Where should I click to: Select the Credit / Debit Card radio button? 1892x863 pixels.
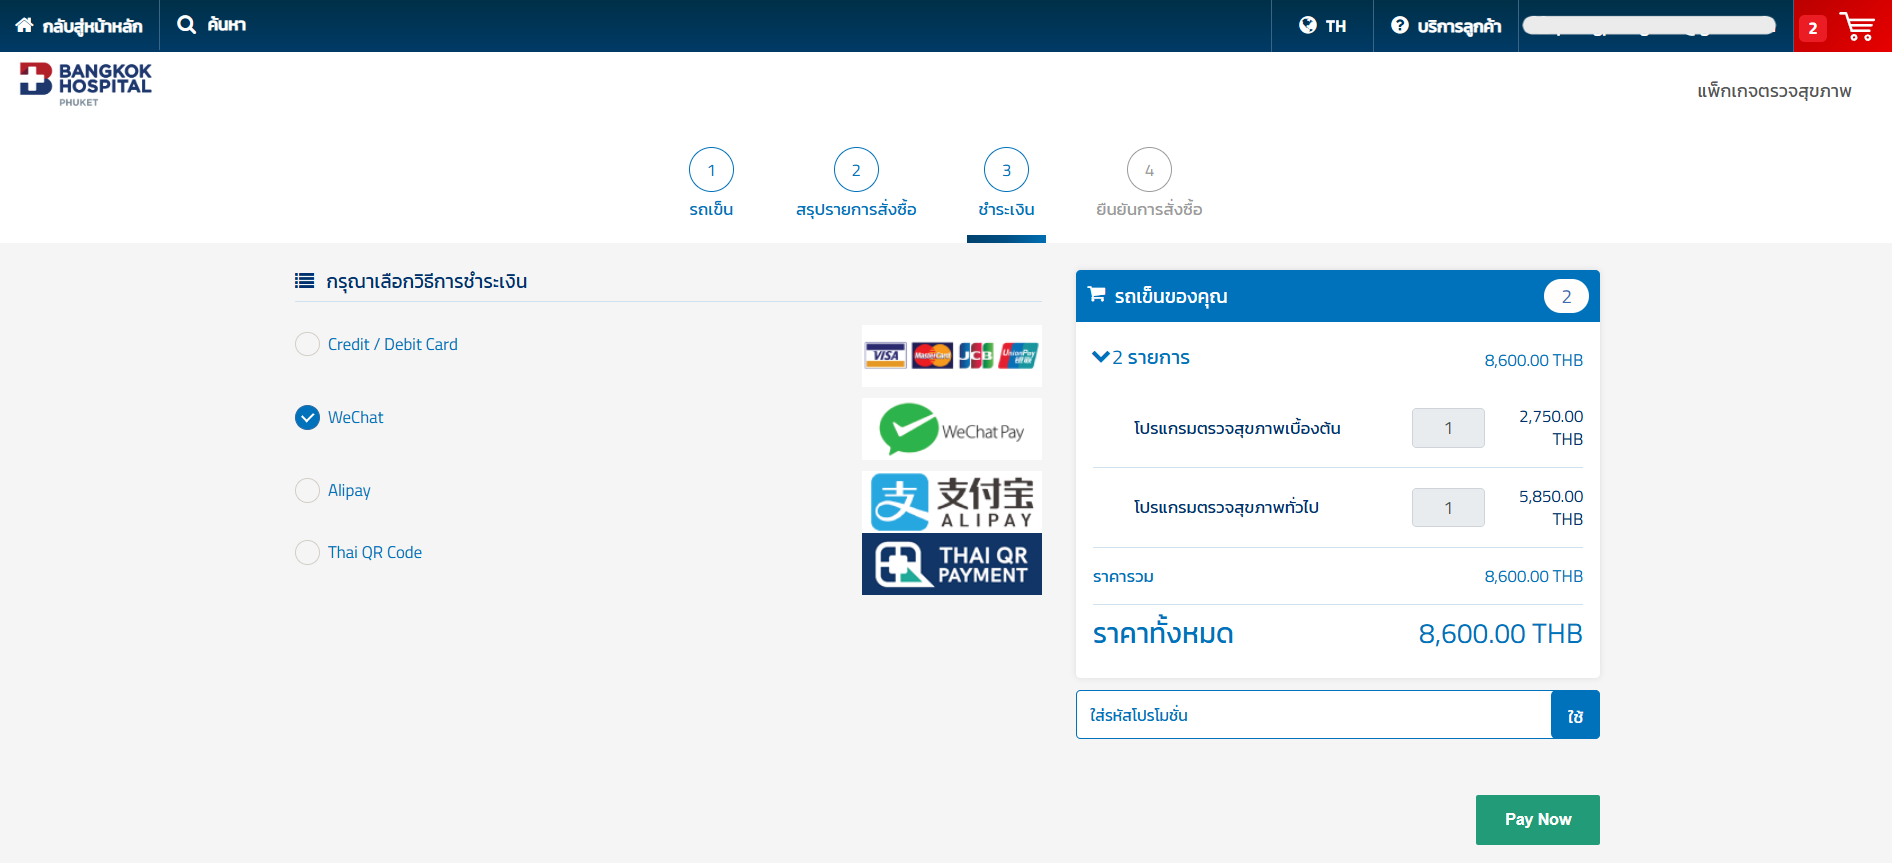(307, 344)
